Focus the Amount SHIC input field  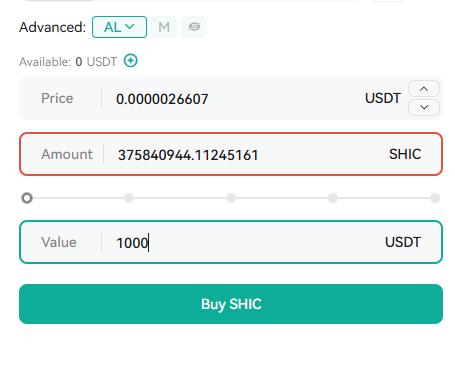pos(231,154)
